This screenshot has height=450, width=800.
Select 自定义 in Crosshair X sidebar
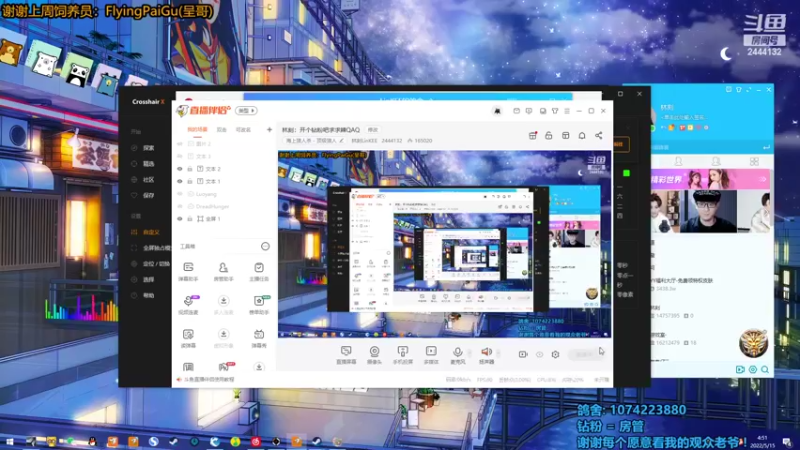tap(151, 232)
